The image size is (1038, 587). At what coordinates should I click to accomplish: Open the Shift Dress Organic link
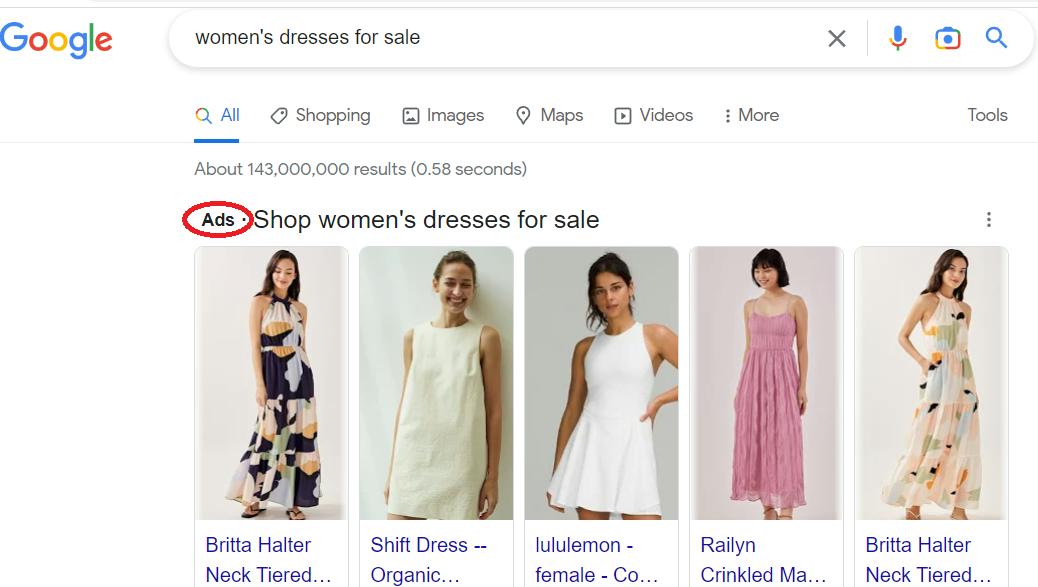pyautogui.click(x=428, y=559)
